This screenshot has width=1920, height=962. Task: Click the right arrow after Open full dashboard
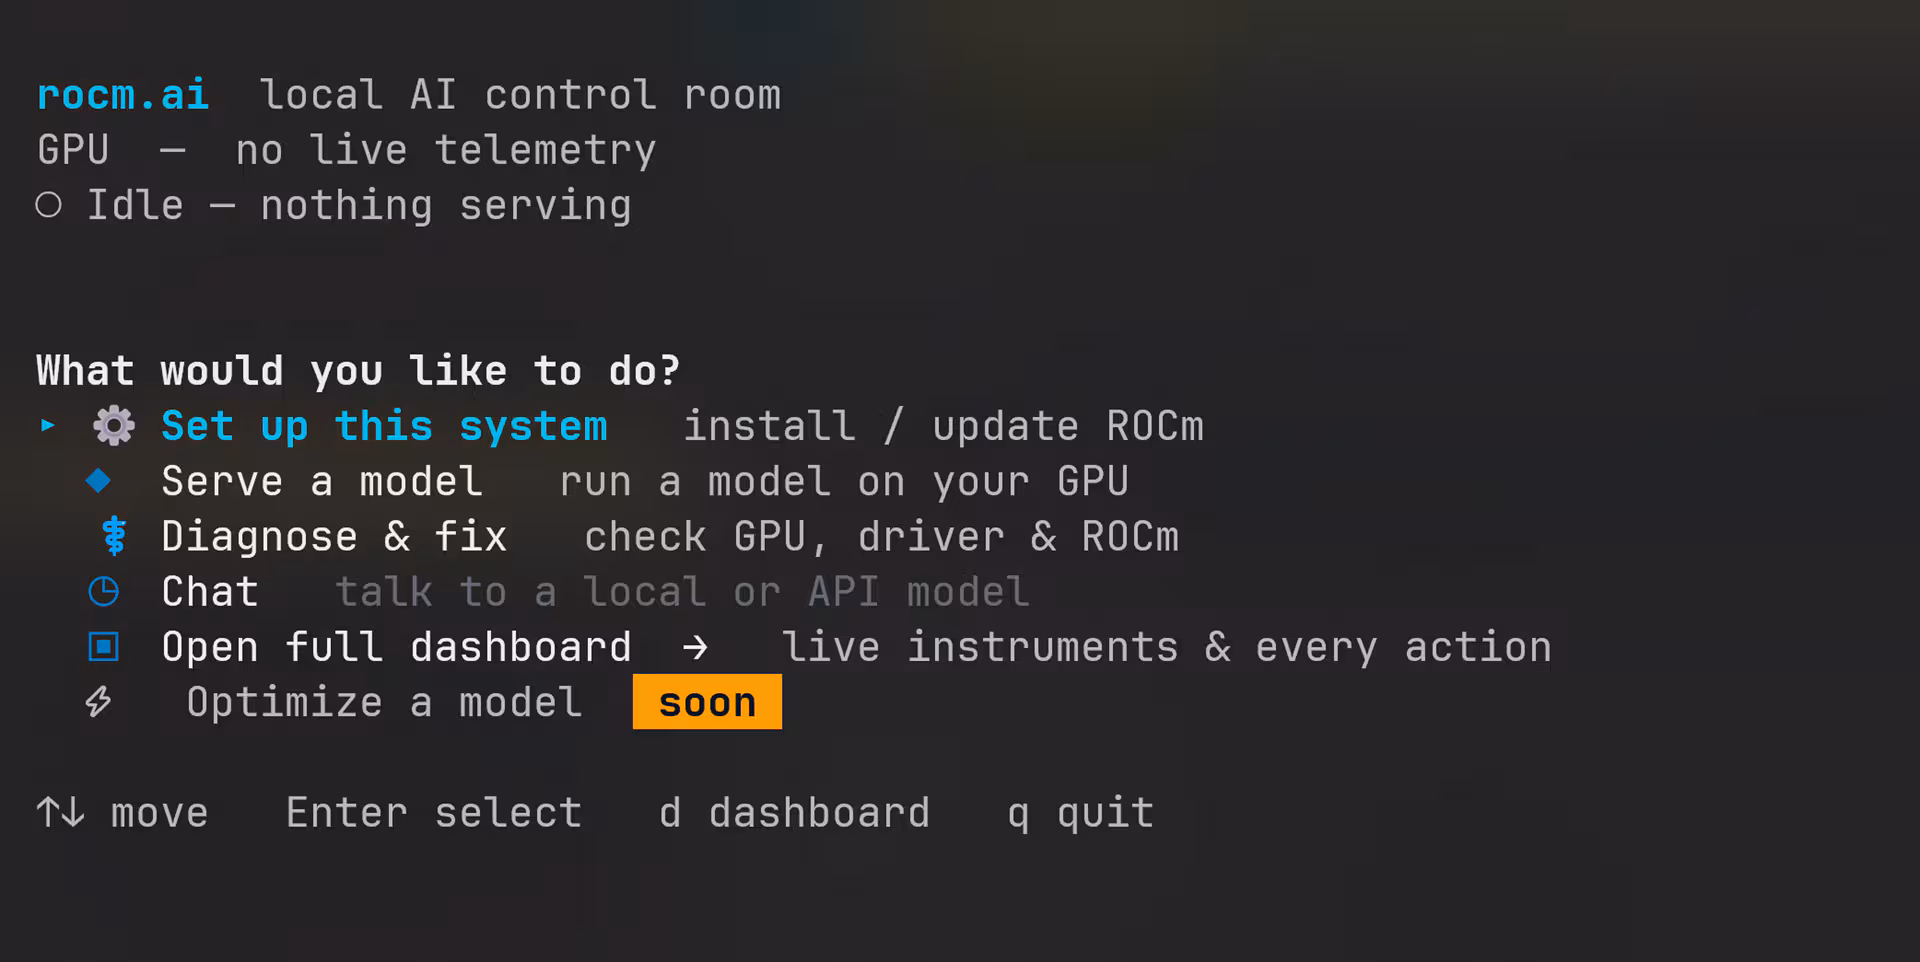(695, 648)
